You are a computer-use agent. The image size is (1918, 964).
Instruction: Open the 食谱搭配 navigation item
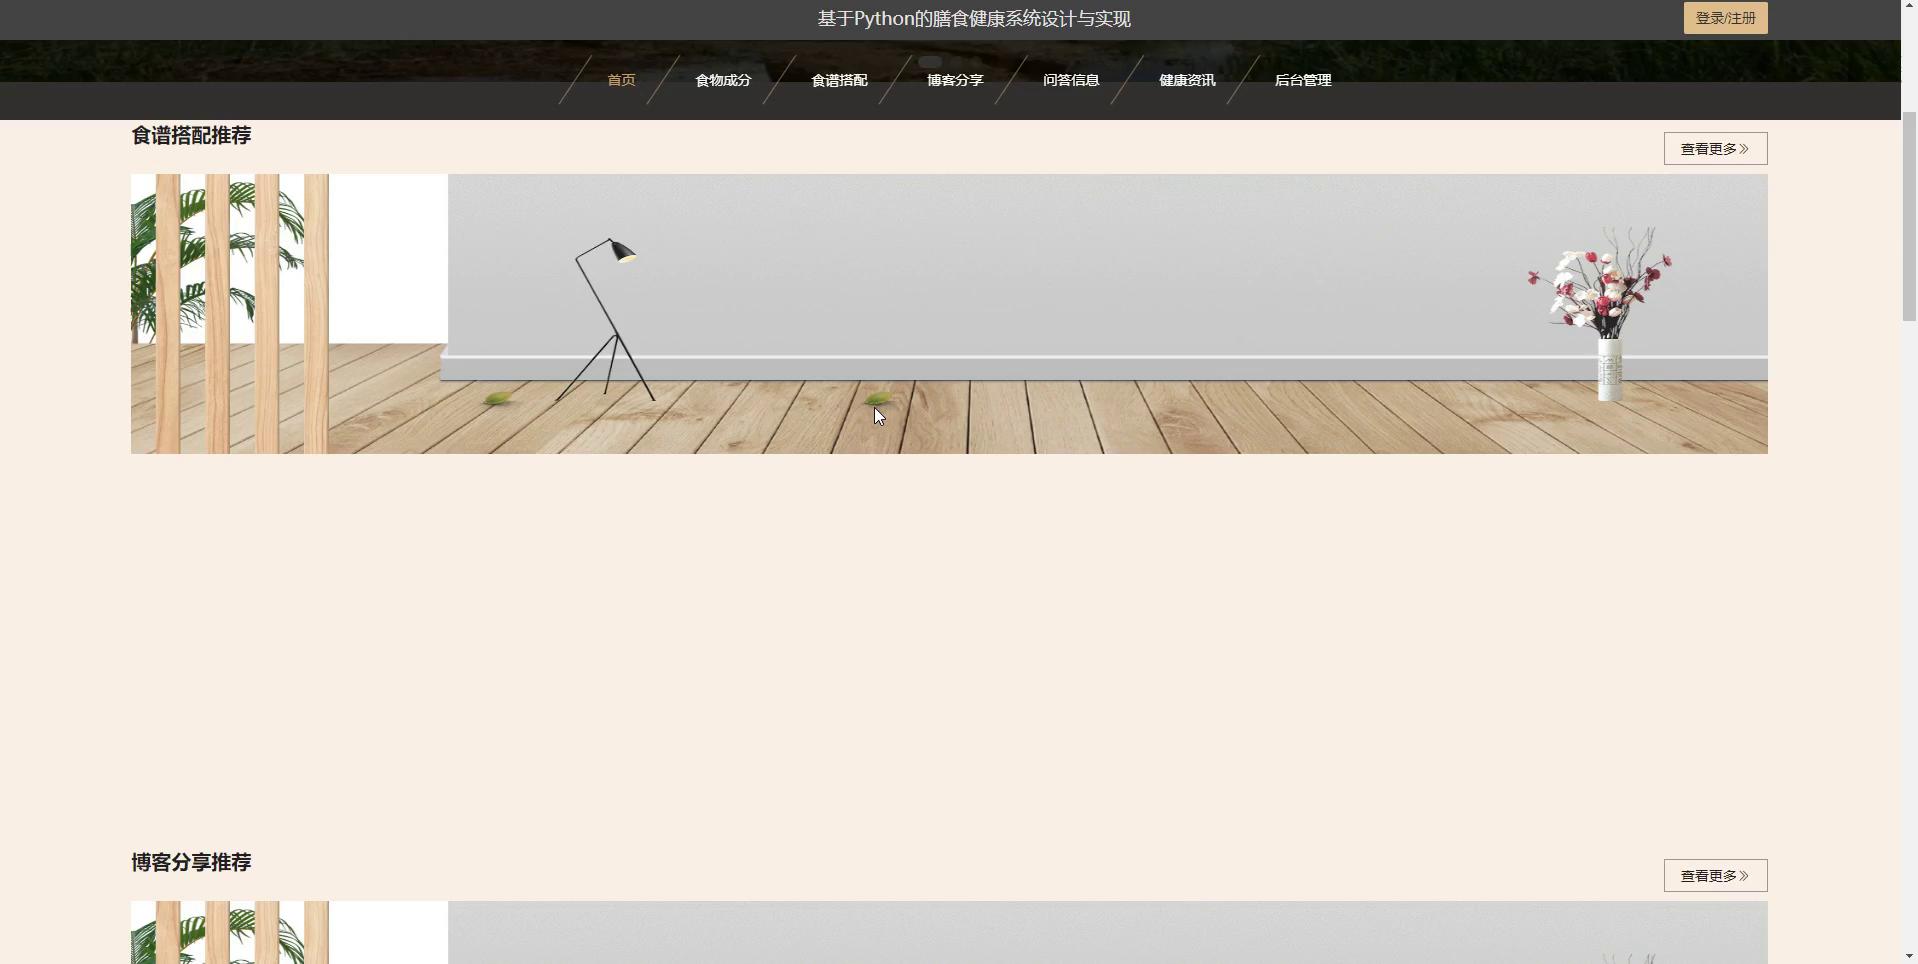[839, 80]
